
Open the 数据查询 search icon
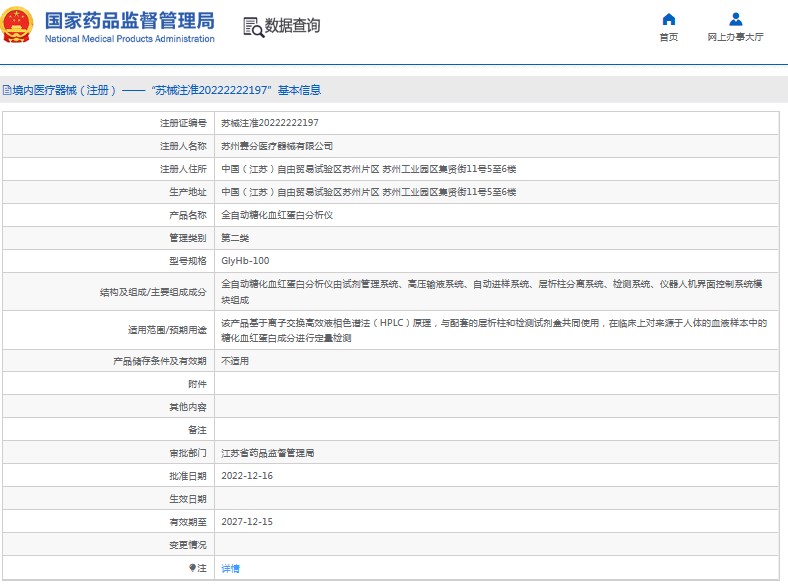coord(253,27)
